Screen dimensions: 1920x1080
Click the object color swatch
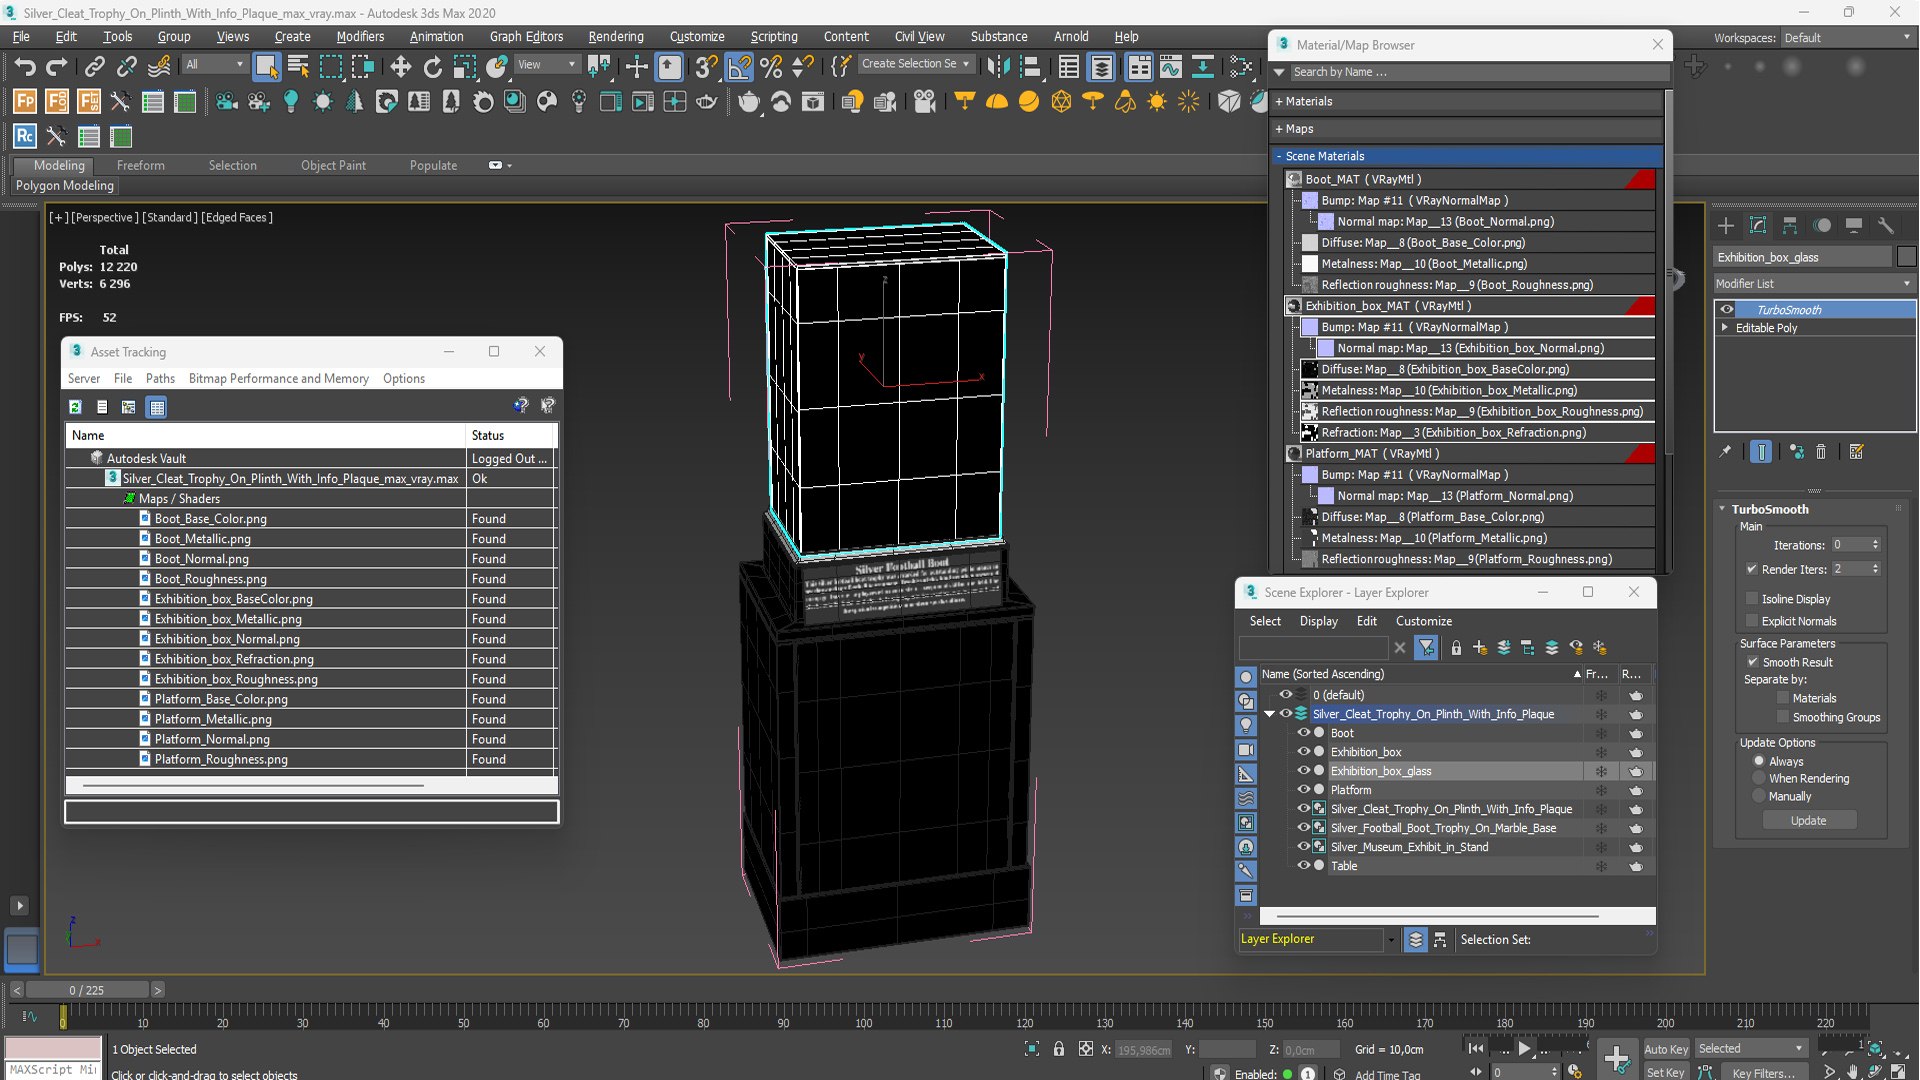click(1906, 257)
